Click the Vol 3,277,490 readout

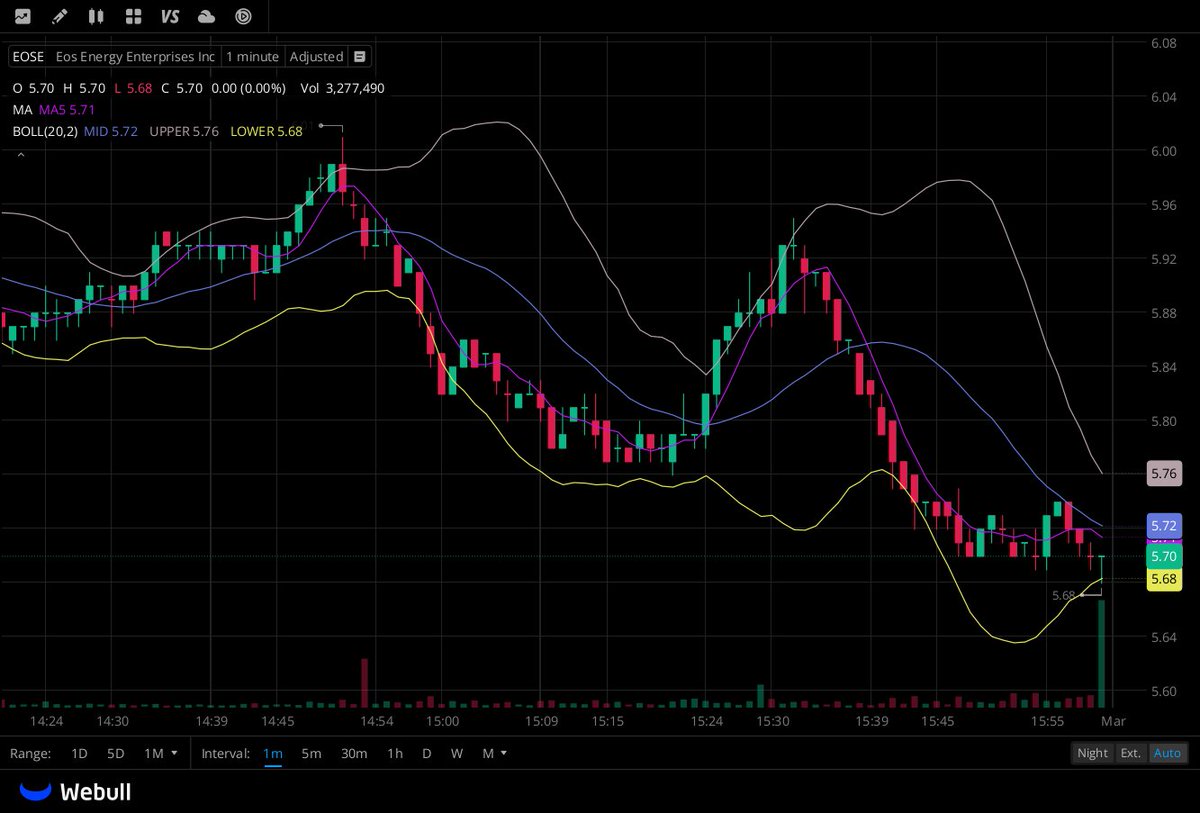click(342, 88)
